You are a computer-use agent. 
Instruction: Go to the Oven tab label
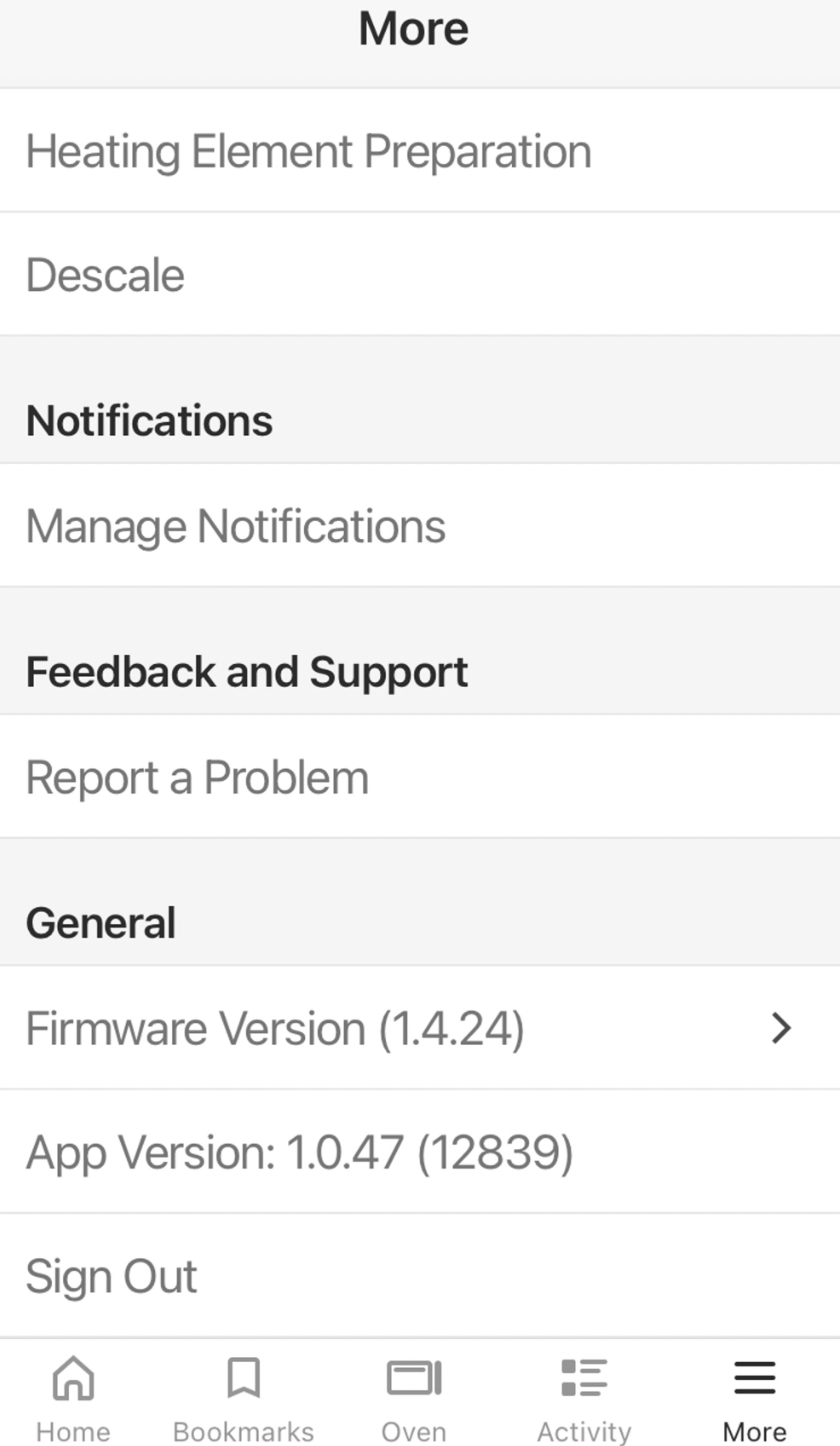click(414, 1431)
